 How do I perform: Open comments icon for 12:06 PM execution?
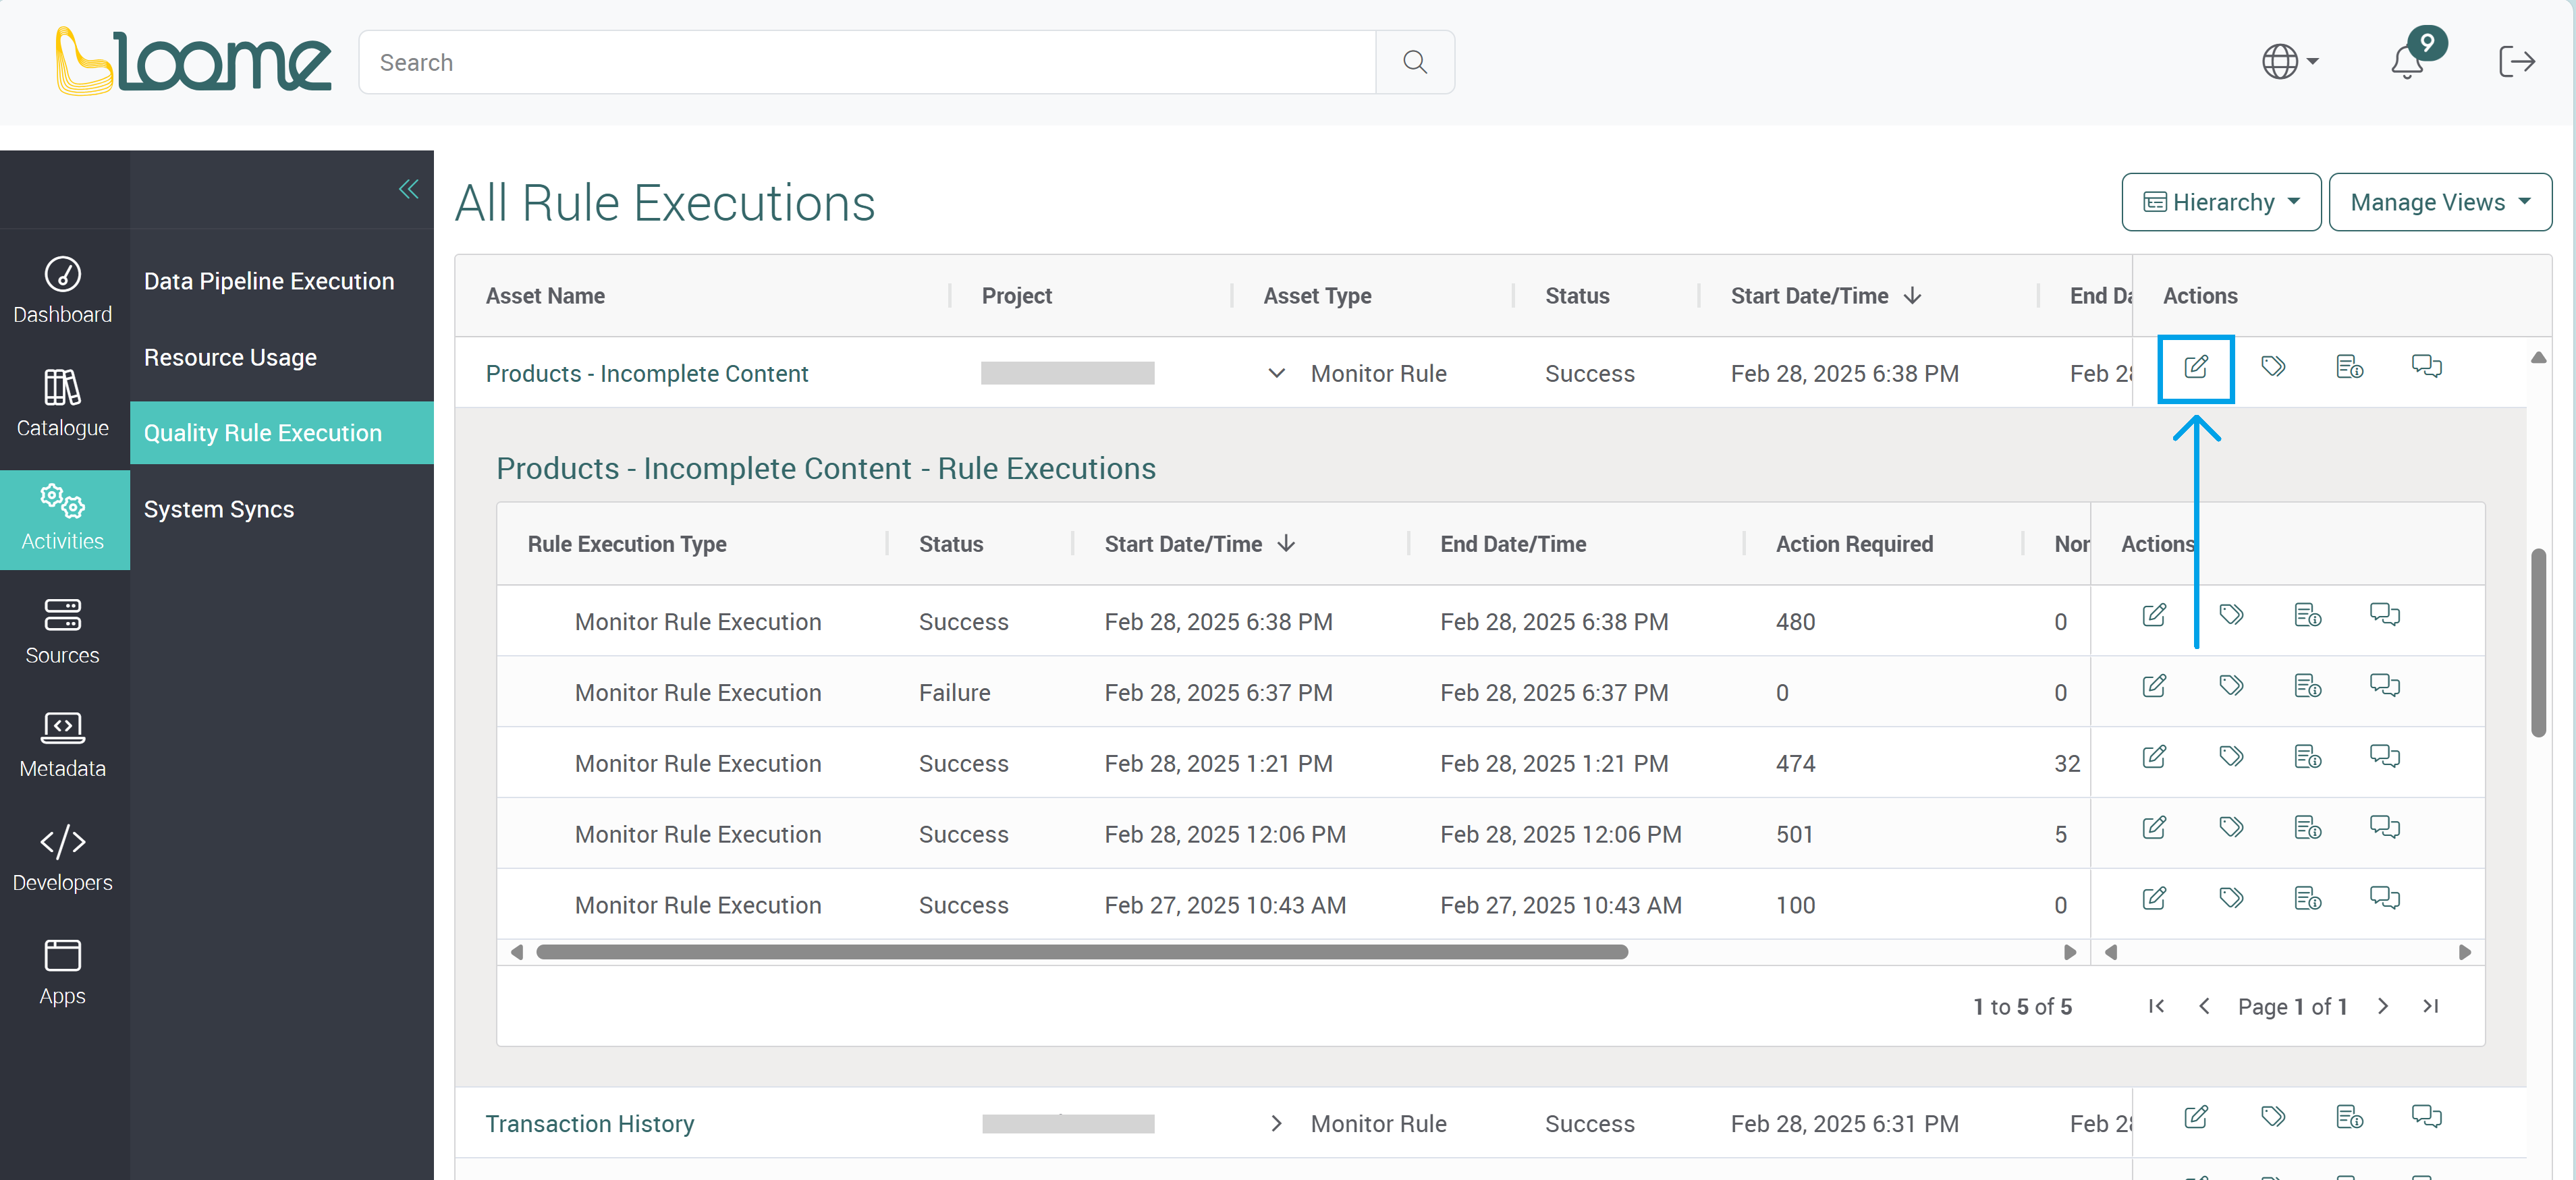(x=2385, y=828)
